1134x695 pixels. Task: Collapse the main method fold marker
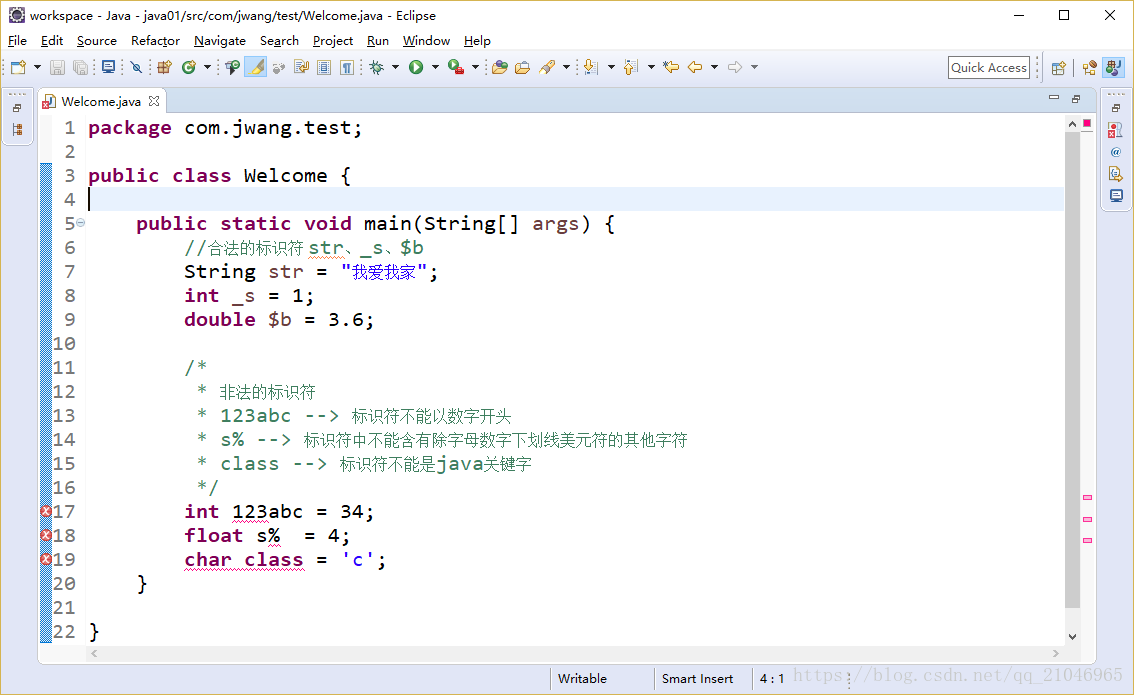point(80,223)
